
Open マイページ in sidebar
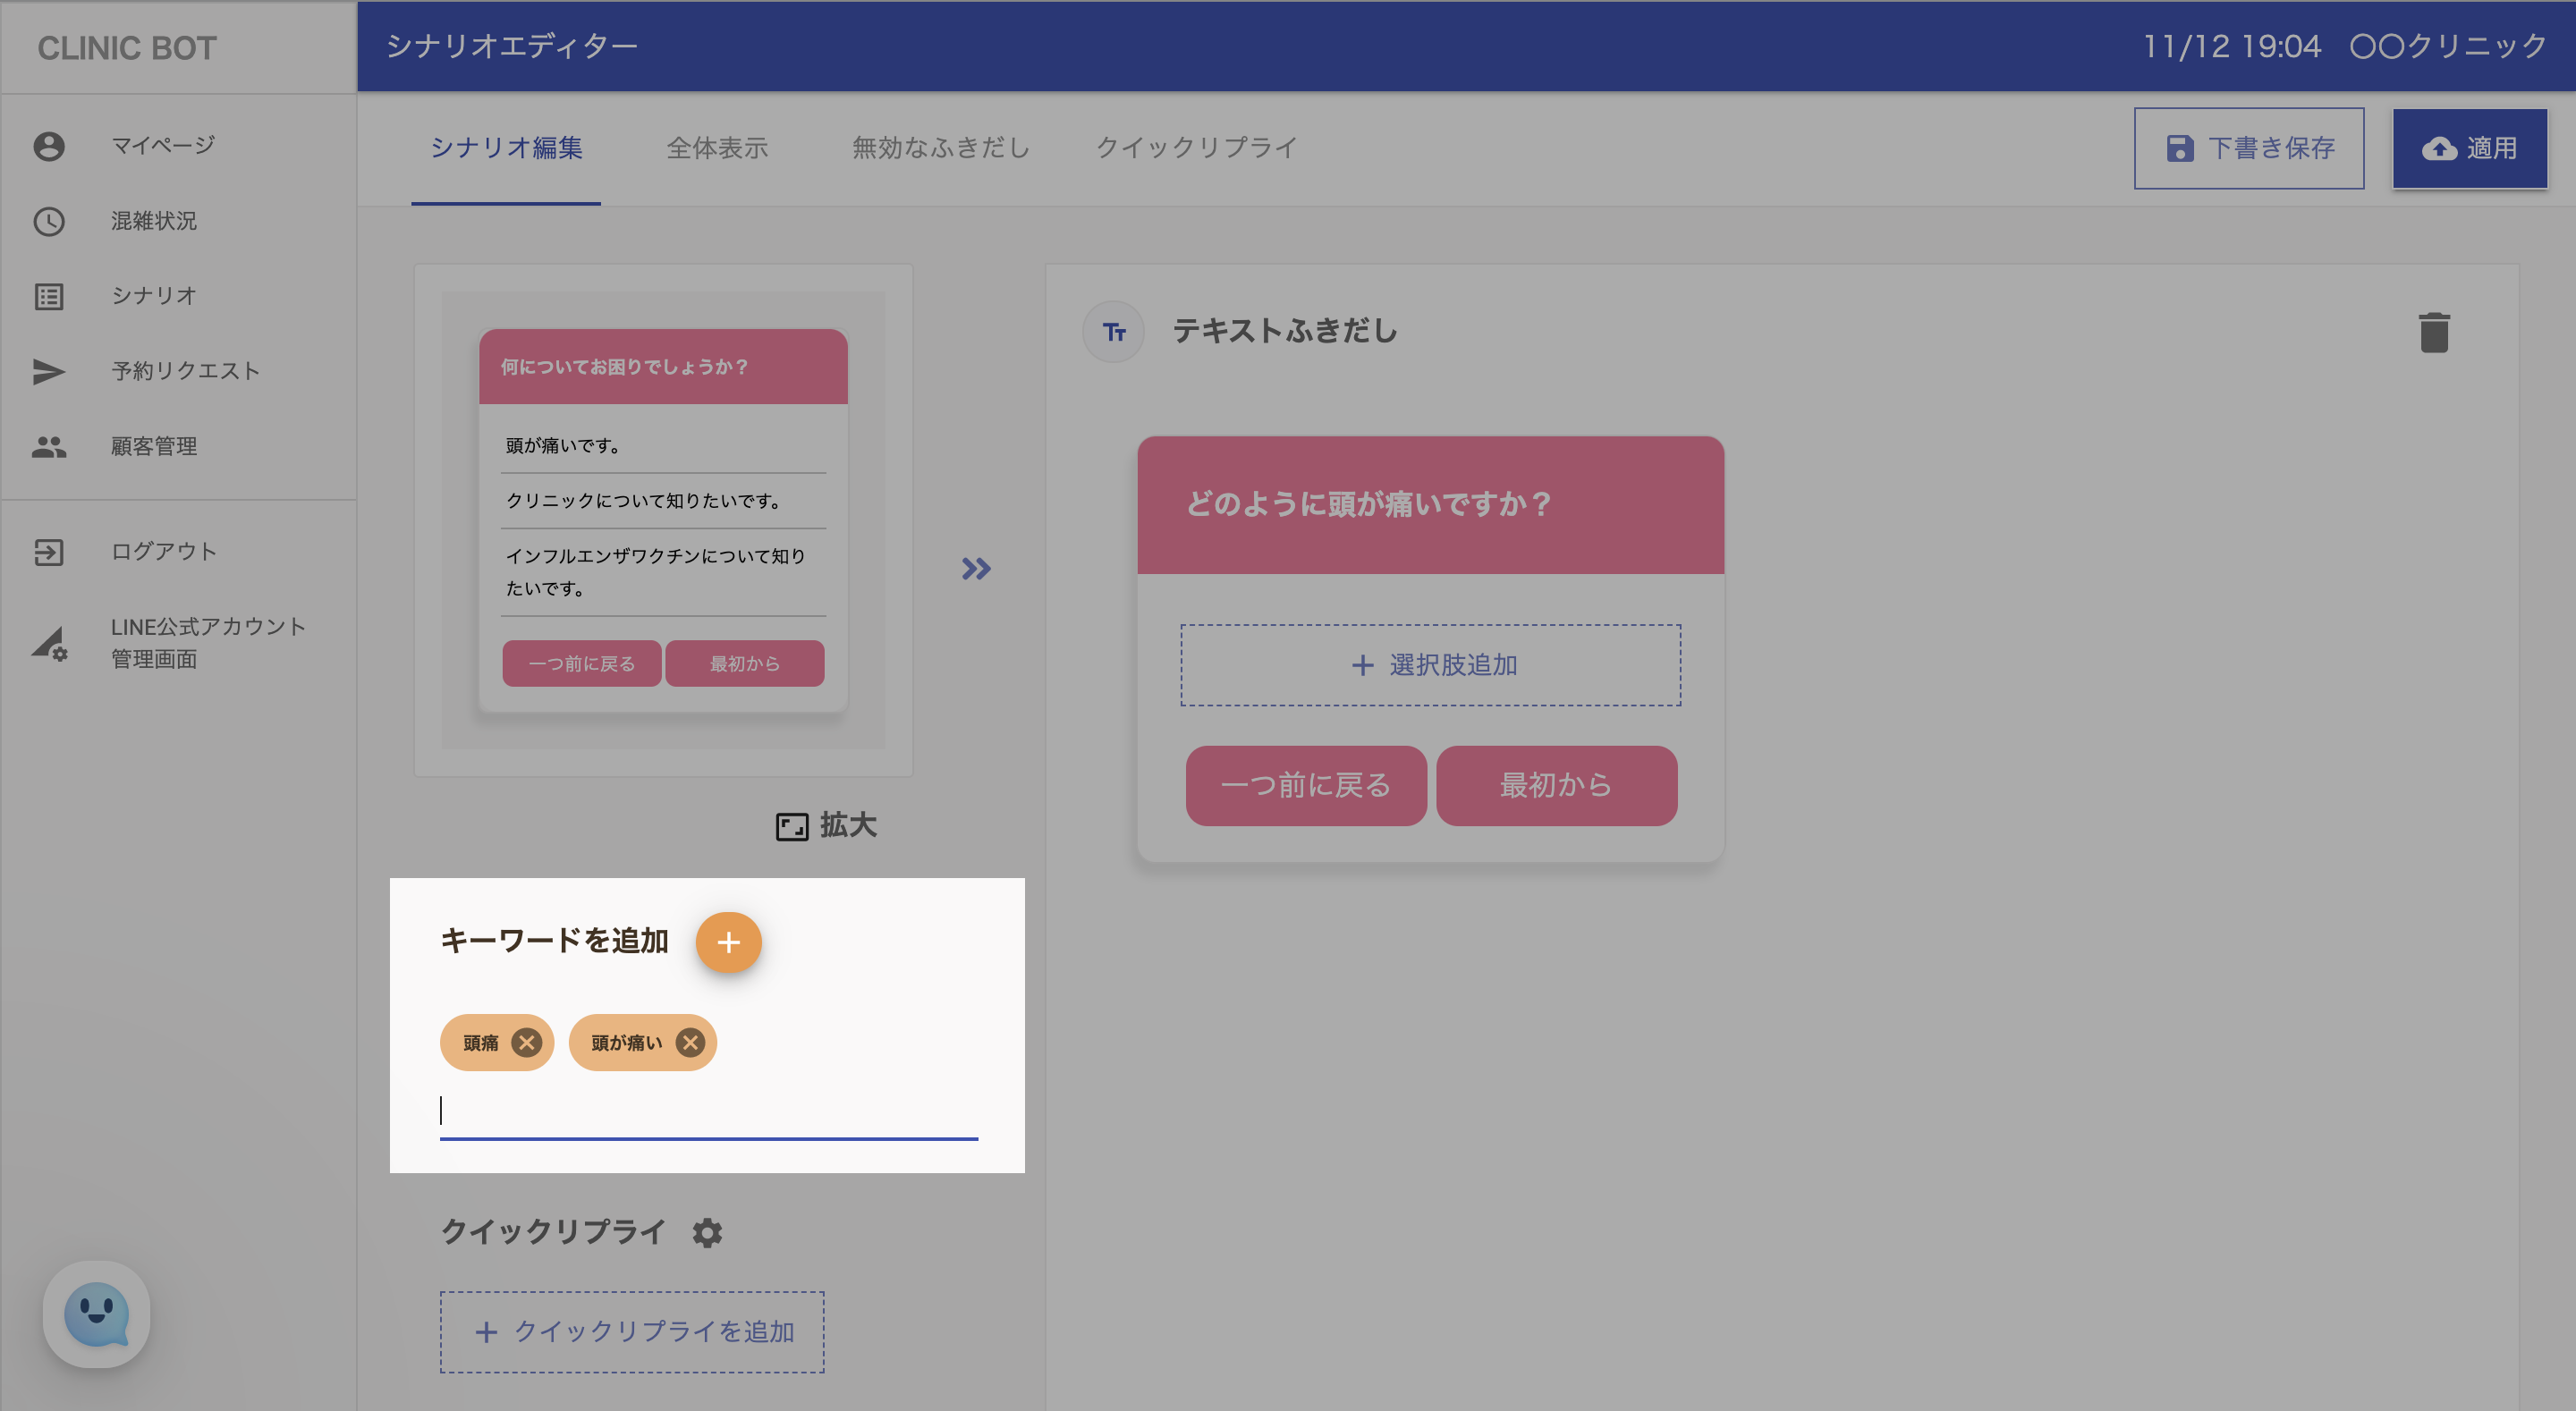[x=162, y=146]
